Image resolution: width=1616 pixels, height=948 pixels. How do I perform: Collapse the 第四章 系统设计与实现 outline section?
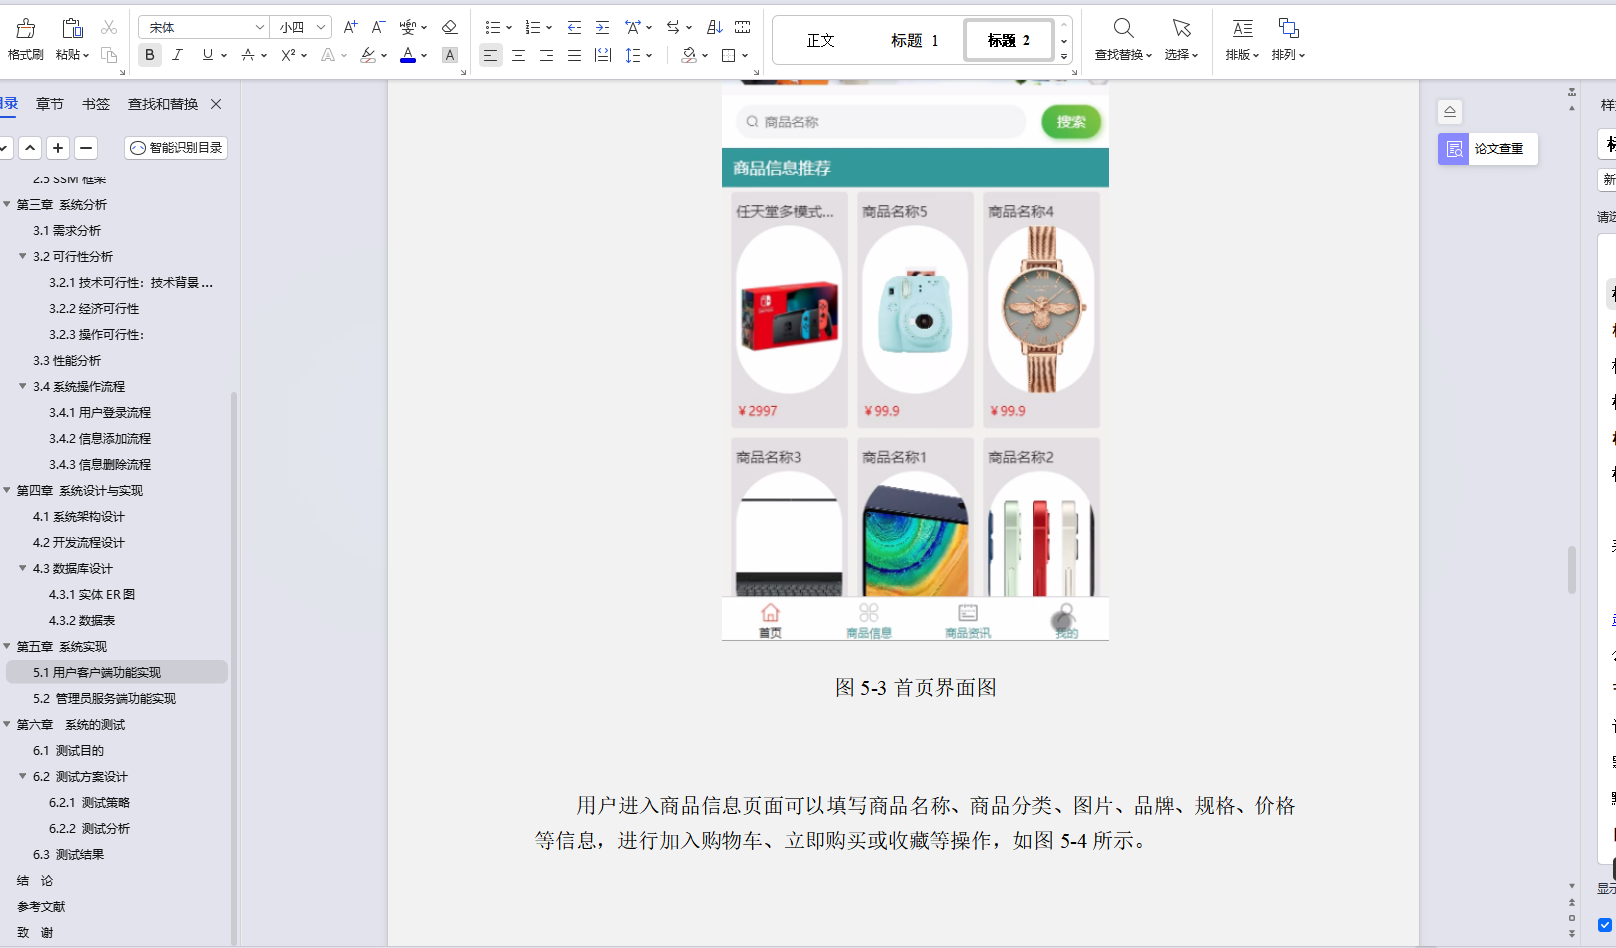click(8, 490)
